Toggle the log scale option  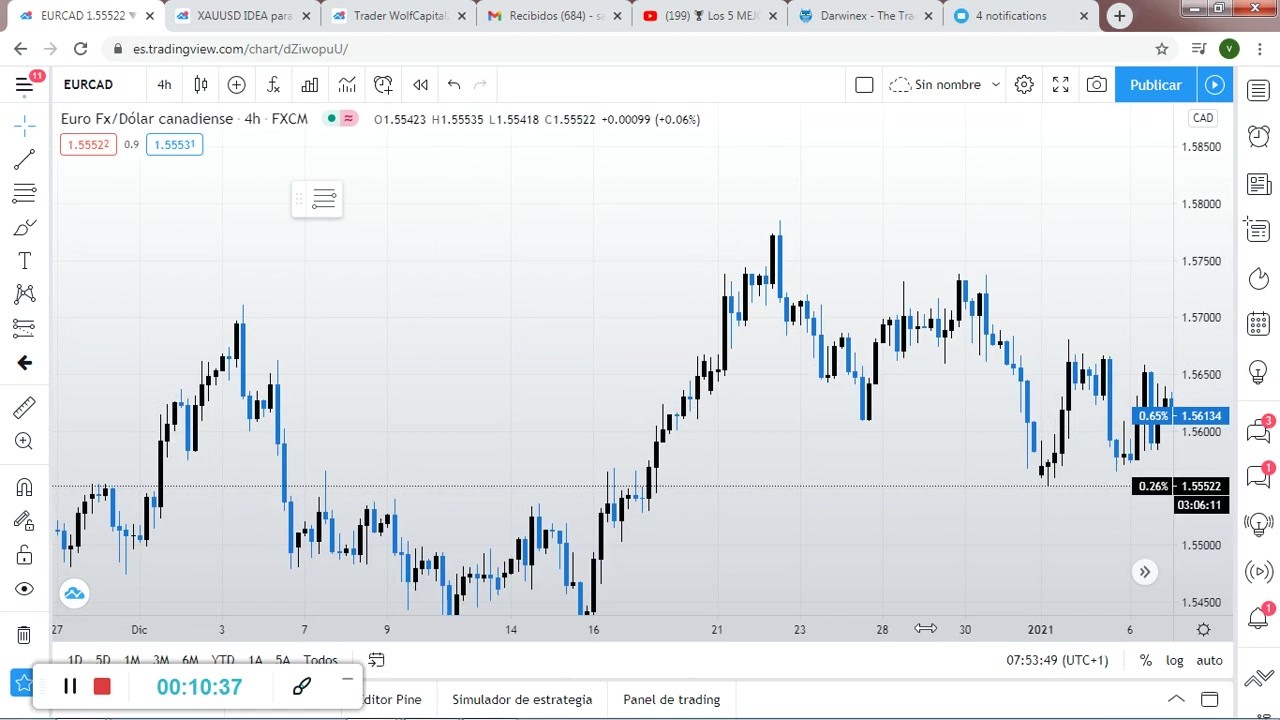click(1175, 660)
